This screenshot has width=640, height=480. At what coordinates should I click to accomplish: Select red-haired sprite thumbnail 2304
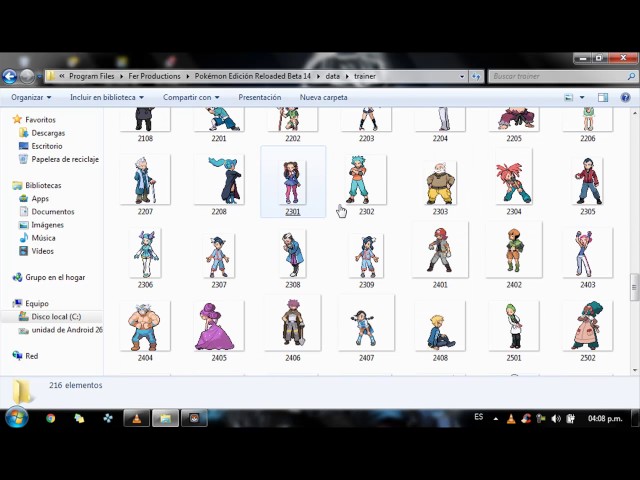pos(514,177)
